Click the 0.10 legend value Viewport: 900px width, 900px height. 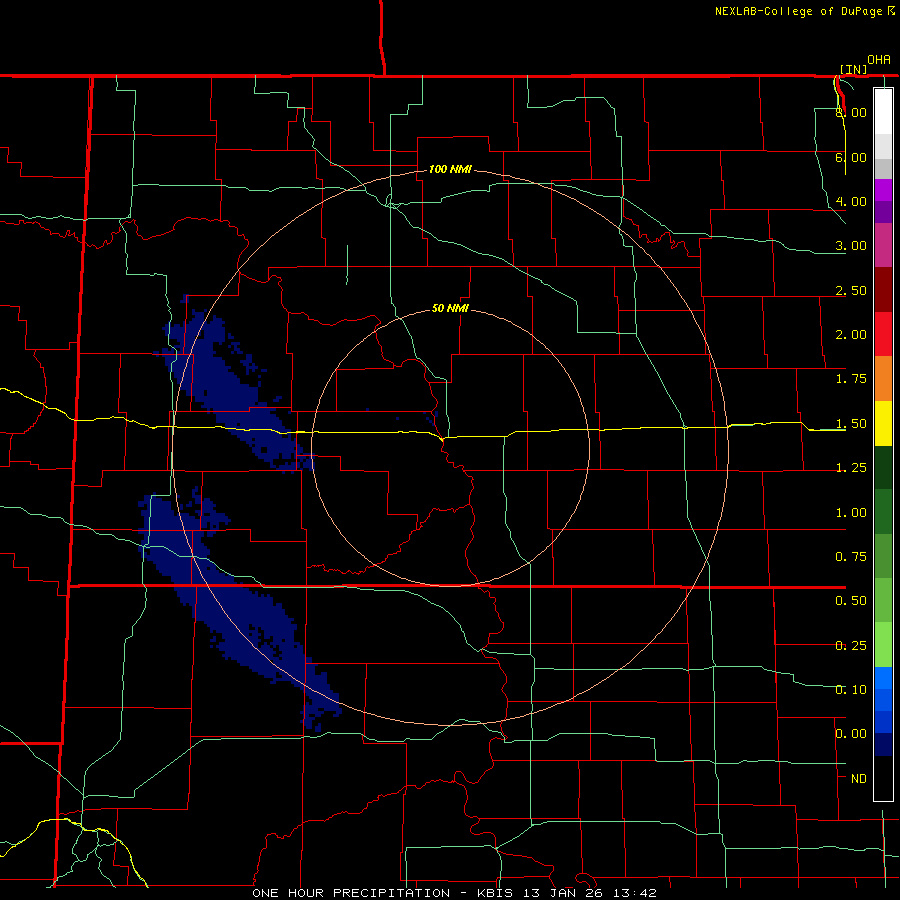pyautogui.click(x=851, y=690)
